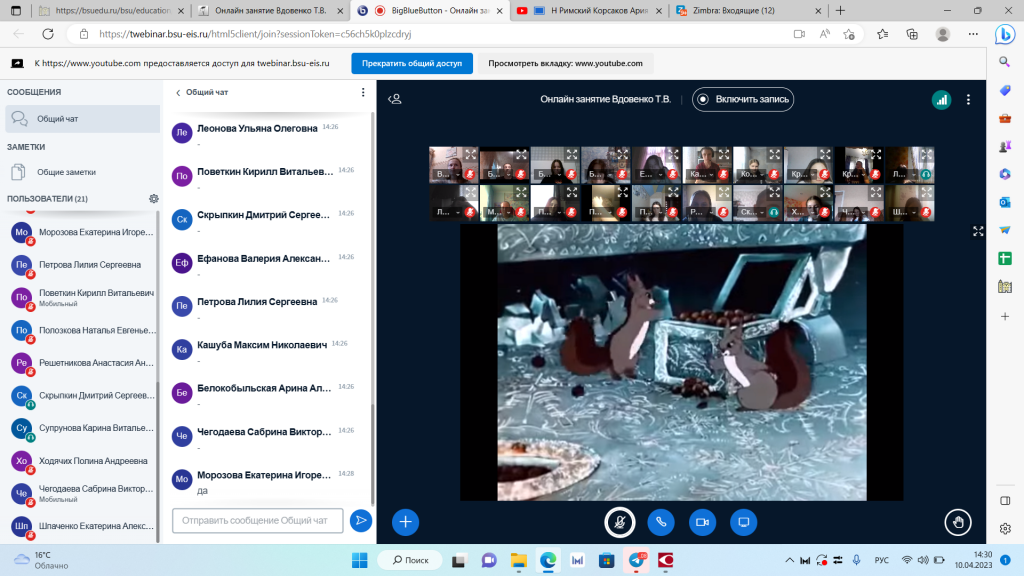Screen dimensions: 1024x576
Task: Open Edge read aloud
Action: (824, 34)
